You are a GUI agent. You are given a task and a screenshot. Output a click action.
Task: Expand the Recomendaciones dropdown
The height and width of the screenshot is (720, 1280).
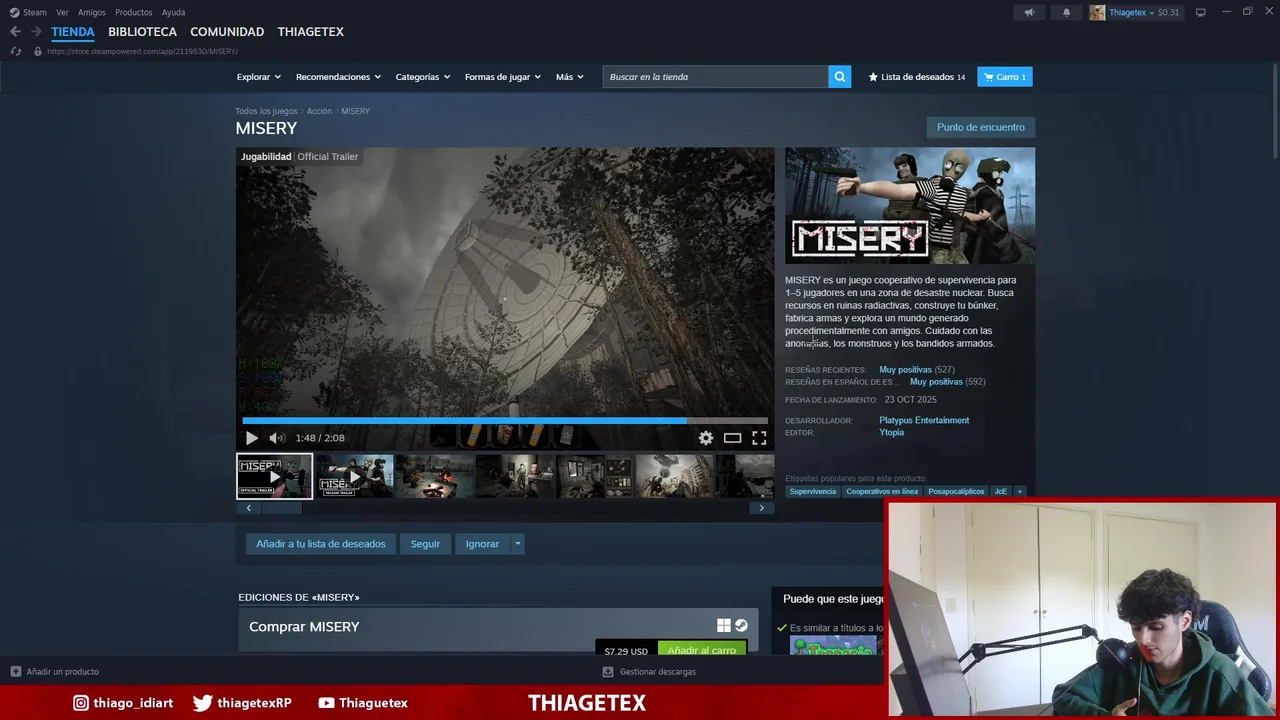[x=338, y=77]
